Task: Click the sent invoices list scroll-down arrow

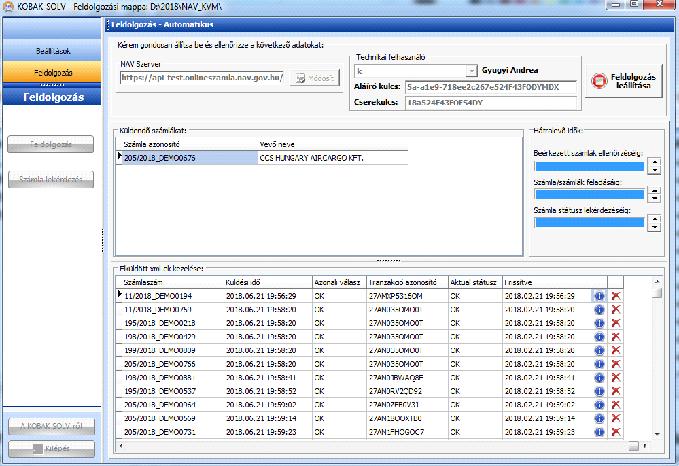Action: [x=657, y=434]
